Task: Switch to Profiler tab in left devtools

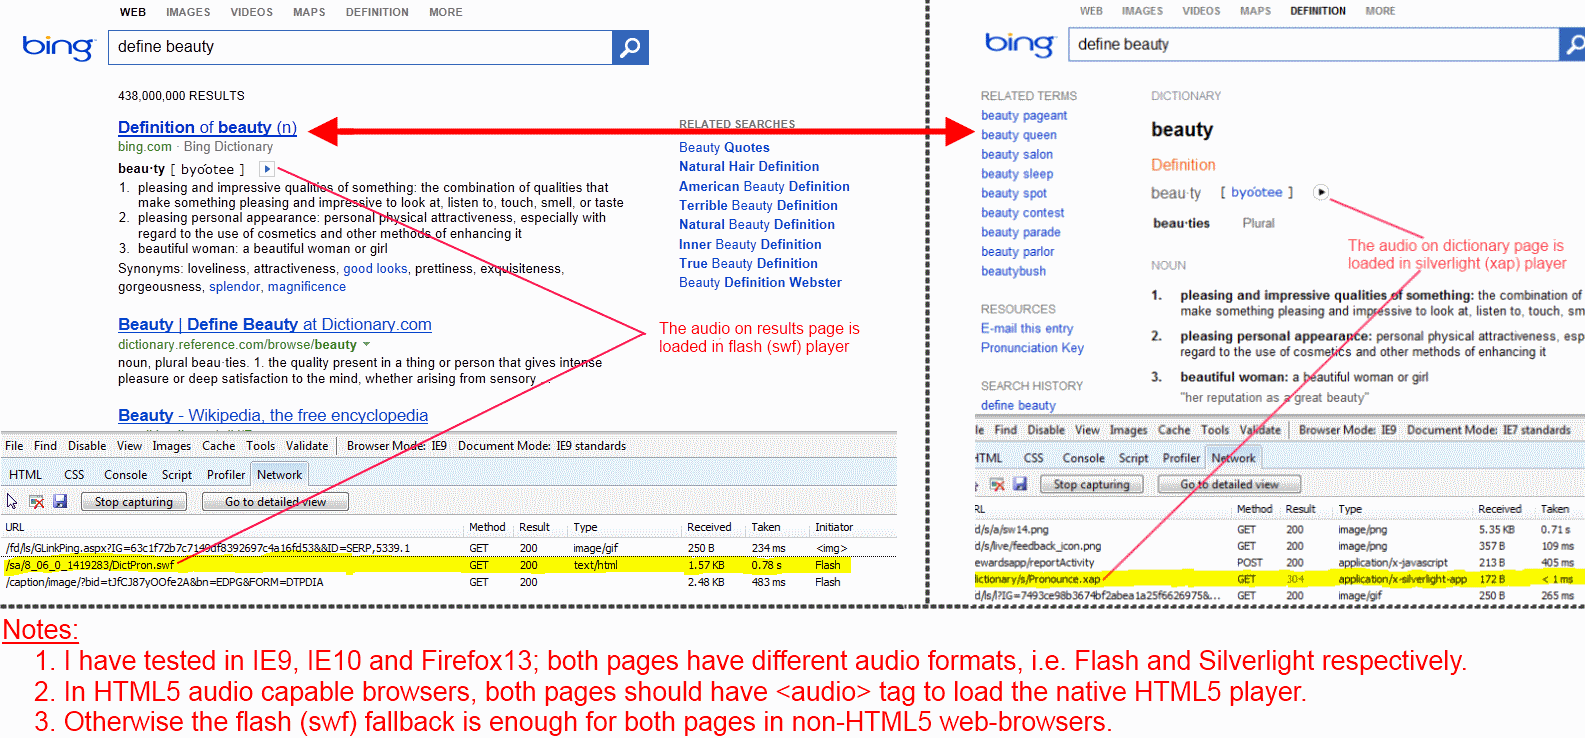Action: tap(226, 475)
